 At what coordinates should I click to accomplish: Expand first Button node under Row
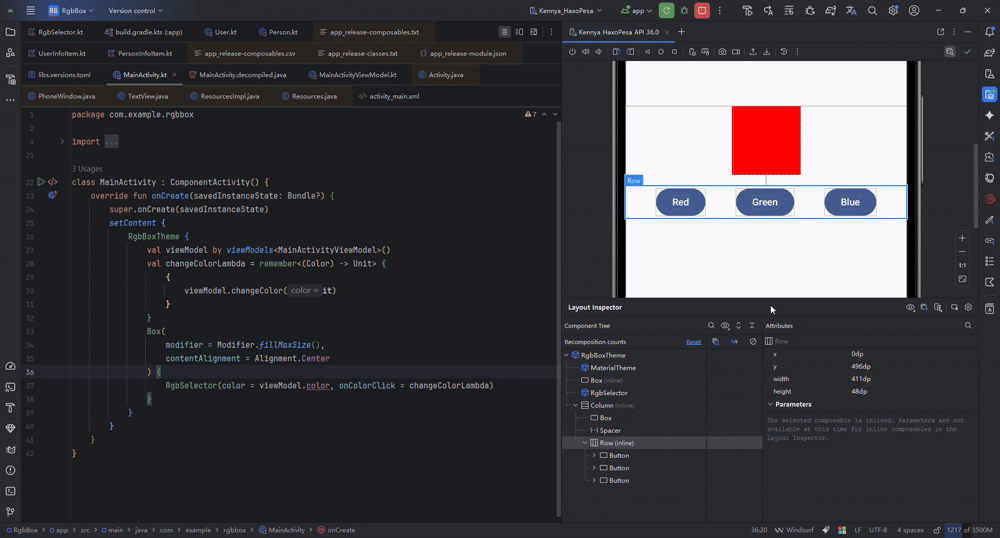pos(594,456)
